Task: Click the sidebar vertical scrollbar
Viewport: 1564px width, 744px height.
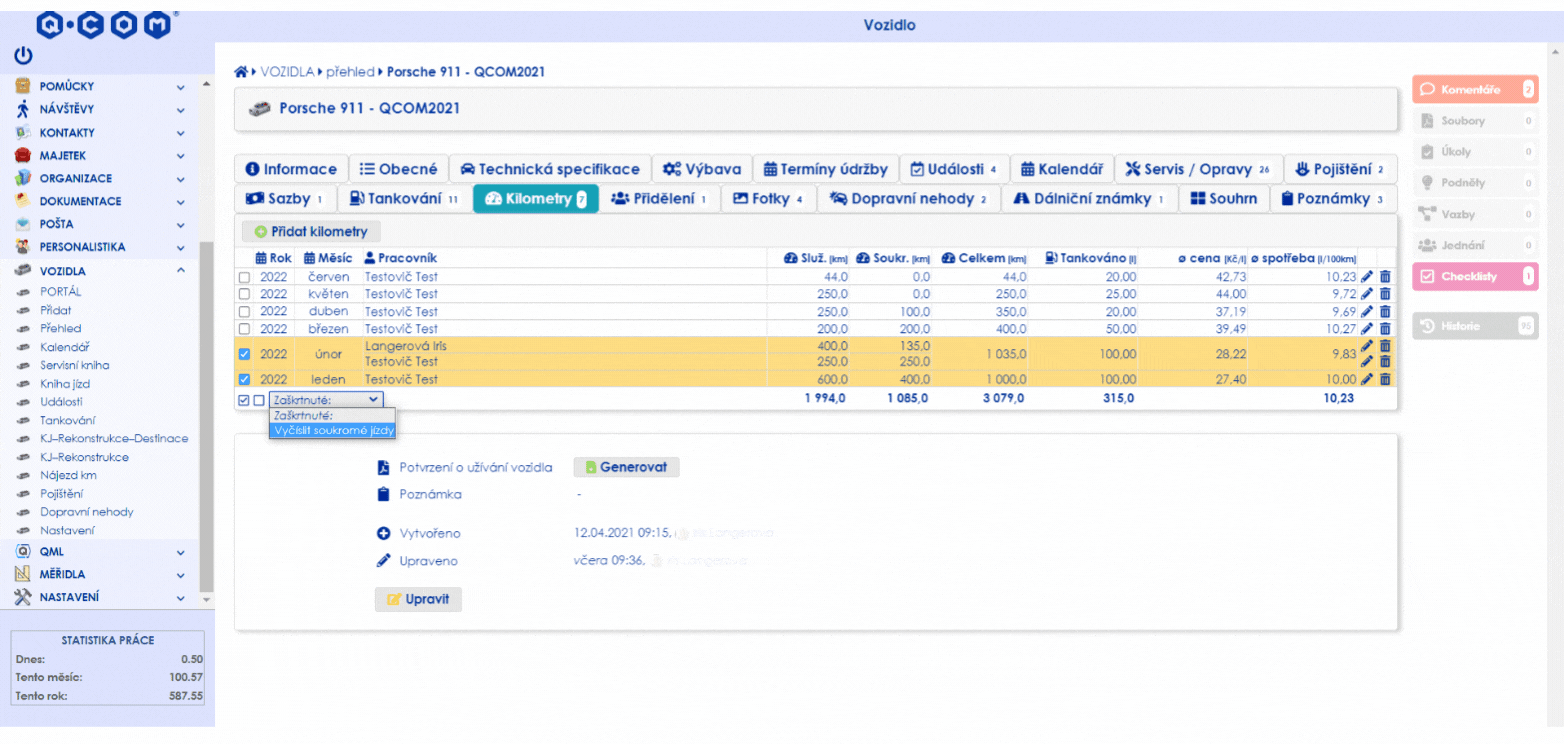Action: 207,415
